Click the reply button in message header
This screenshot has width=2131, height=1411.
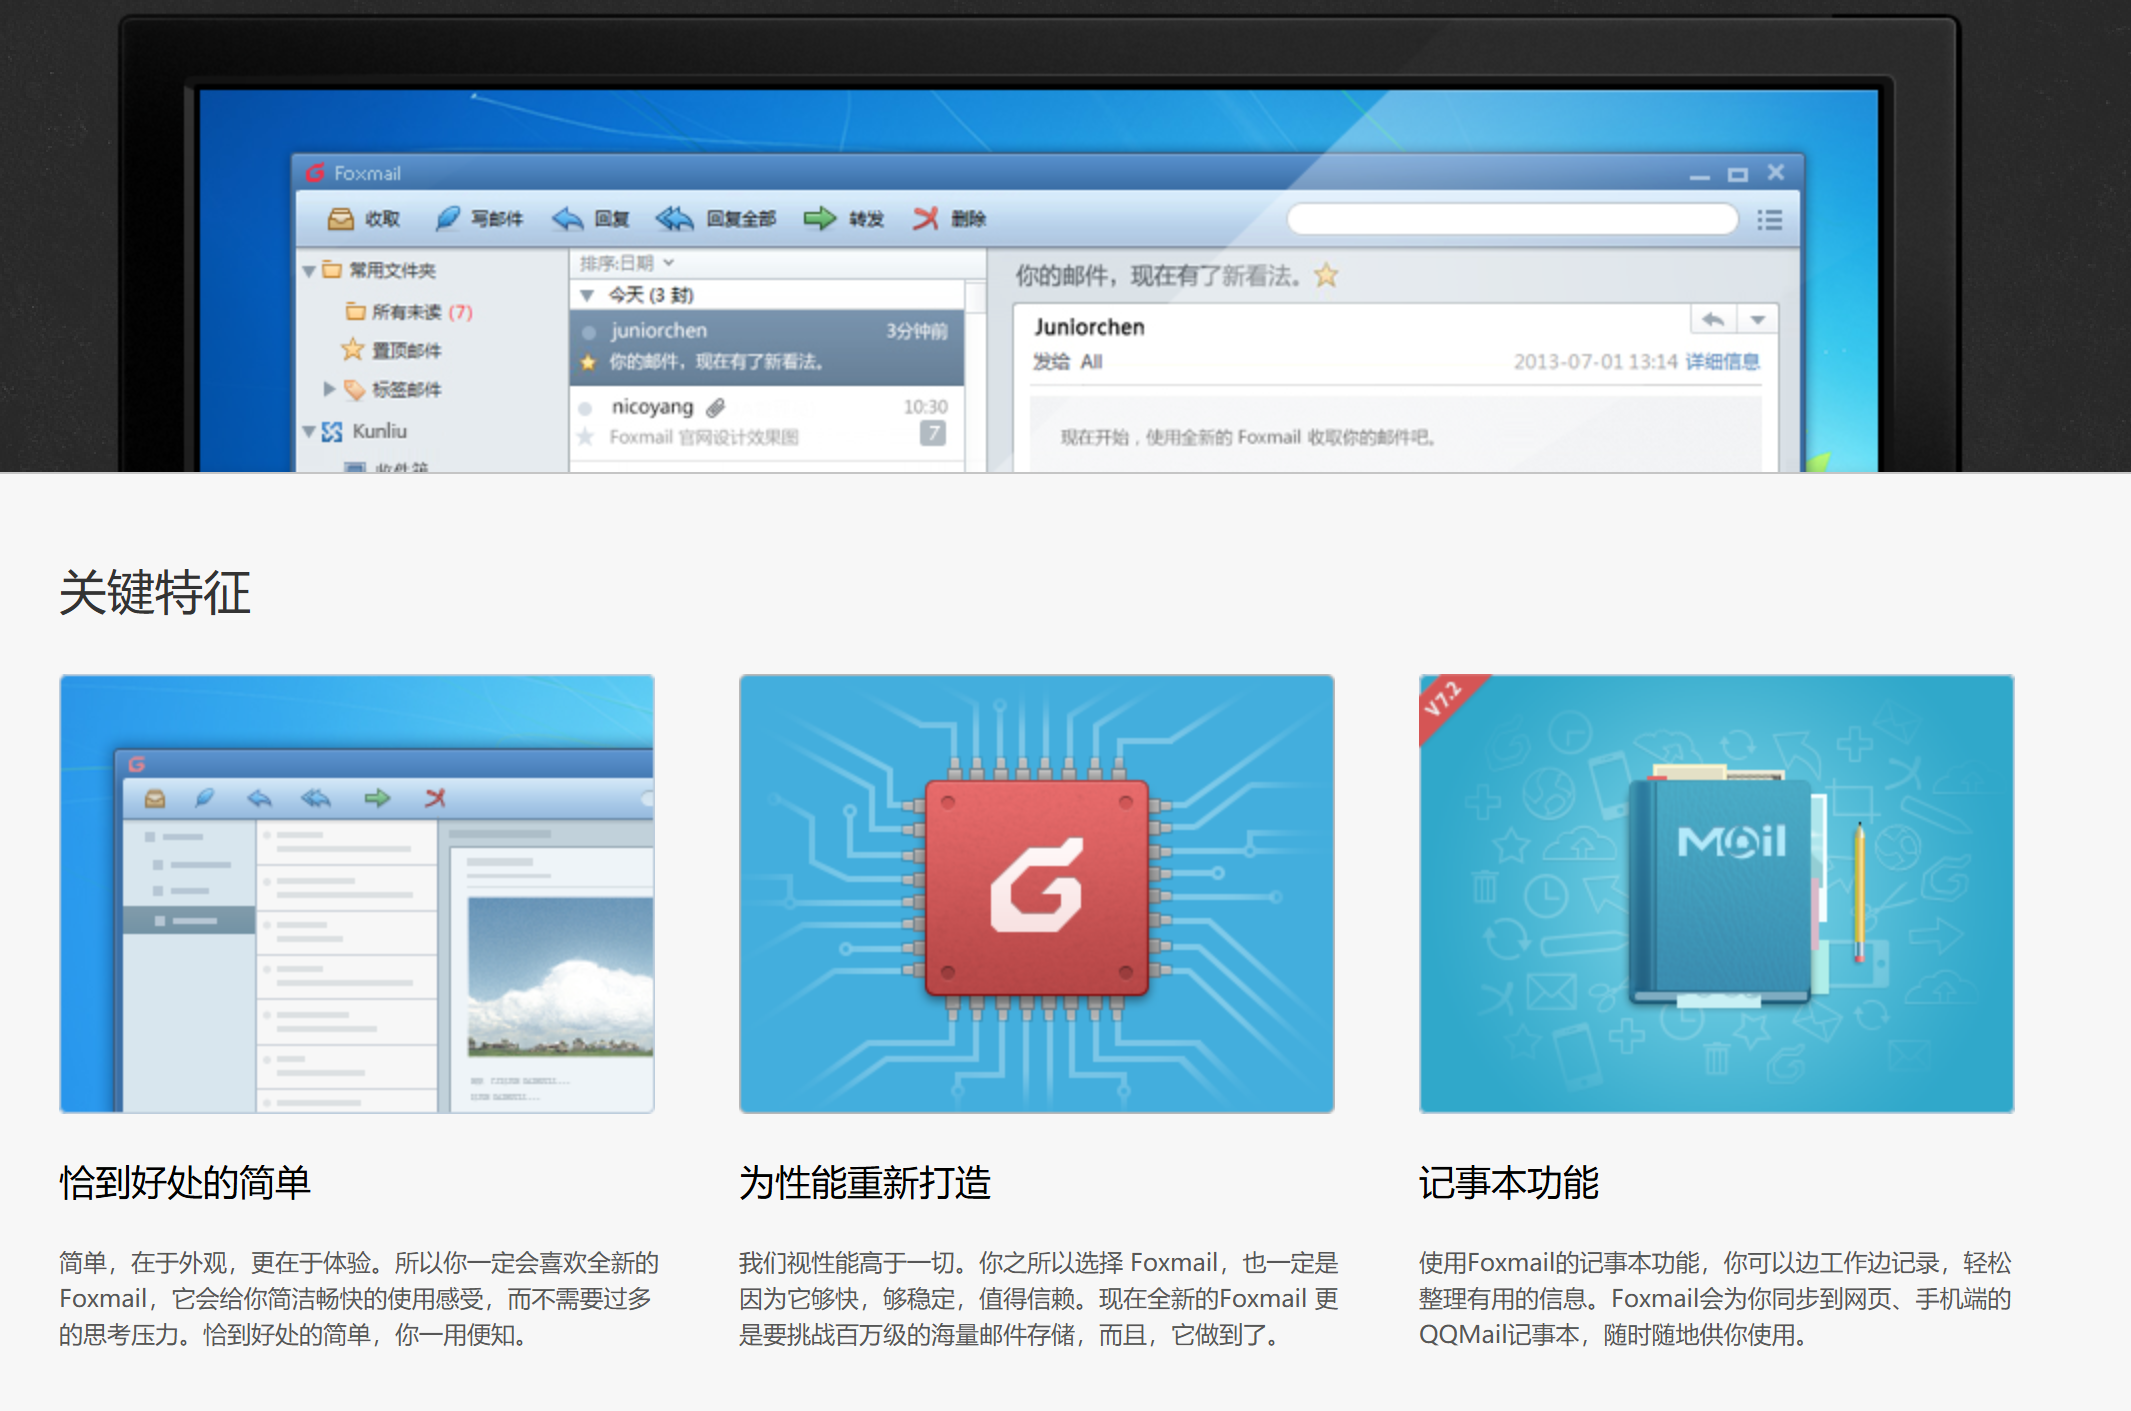pyautogui.click(x=1713, y=320)
